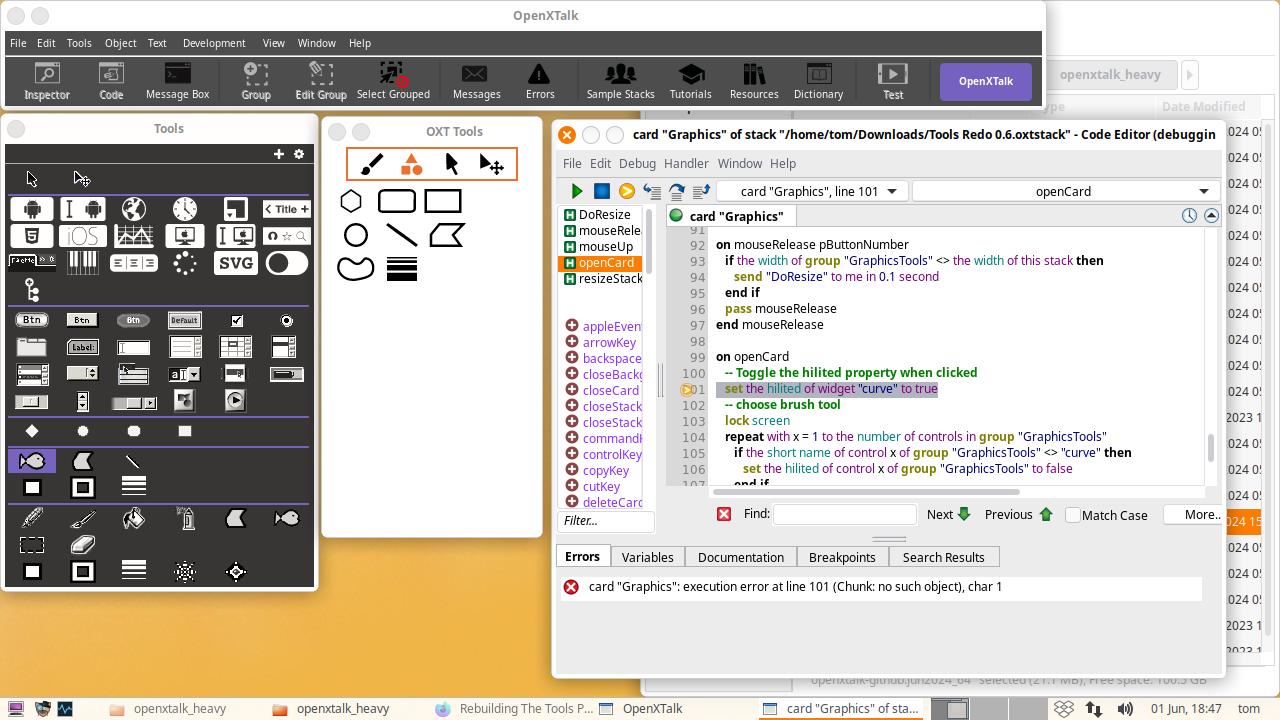Click the plus icon in Tools header

279,154
